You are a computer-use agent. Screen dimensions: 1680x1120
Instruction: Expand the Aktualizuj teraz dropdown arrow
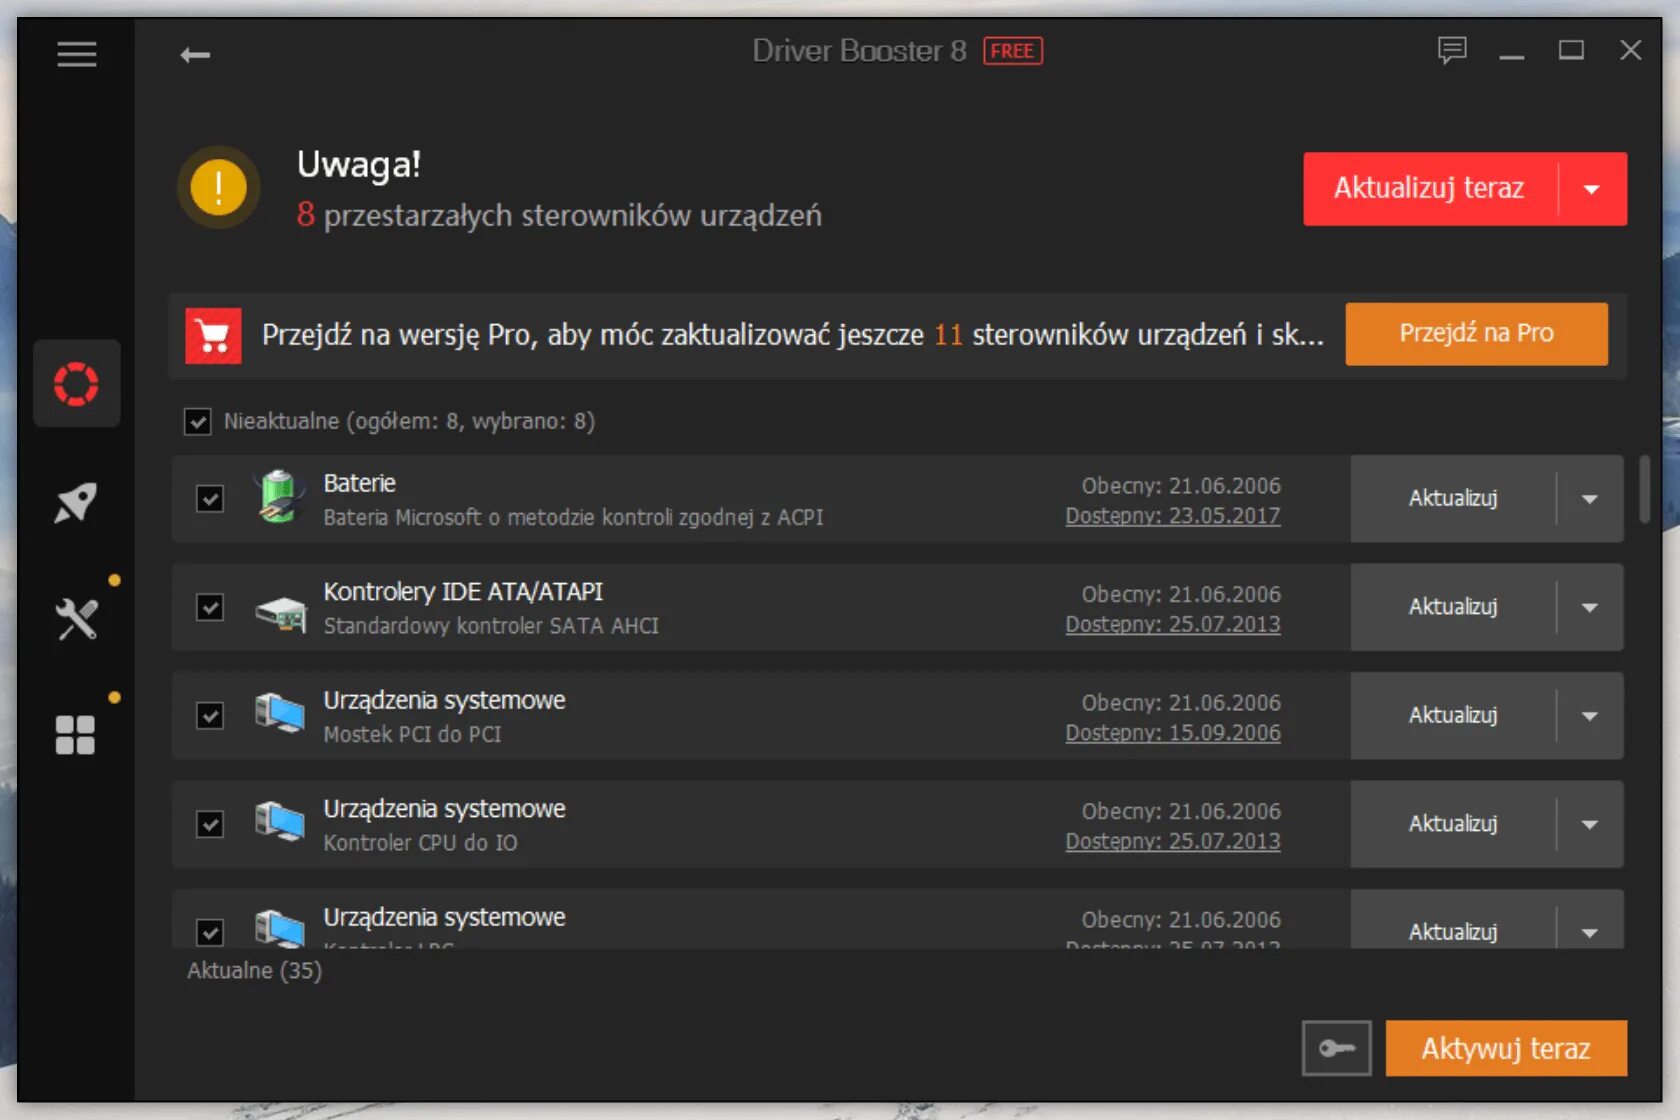point(1592,189)
